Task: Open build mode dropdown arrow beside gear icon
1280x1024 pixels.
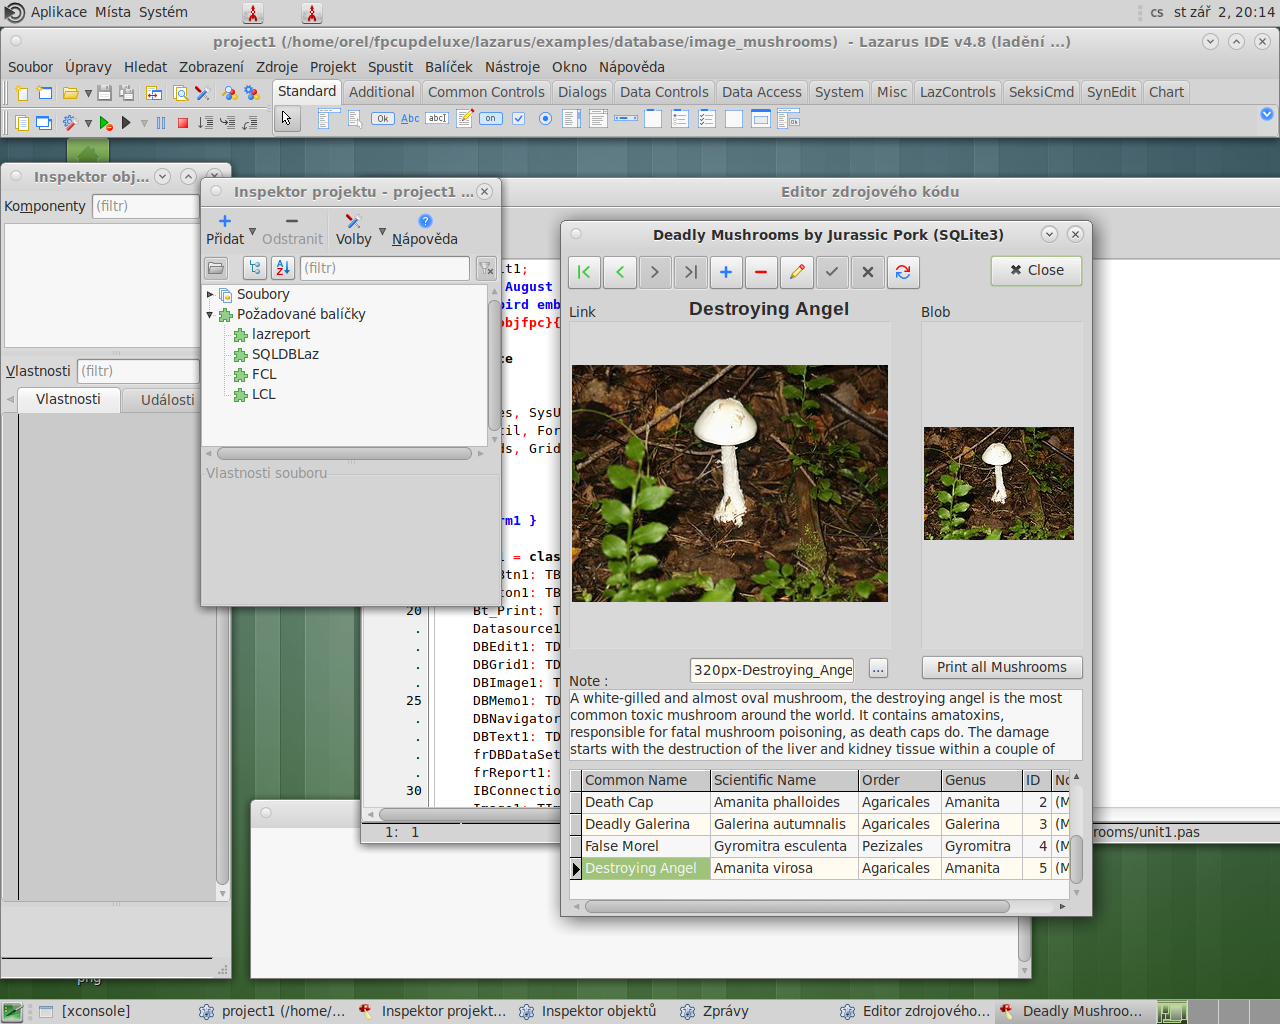Action: 88,124
